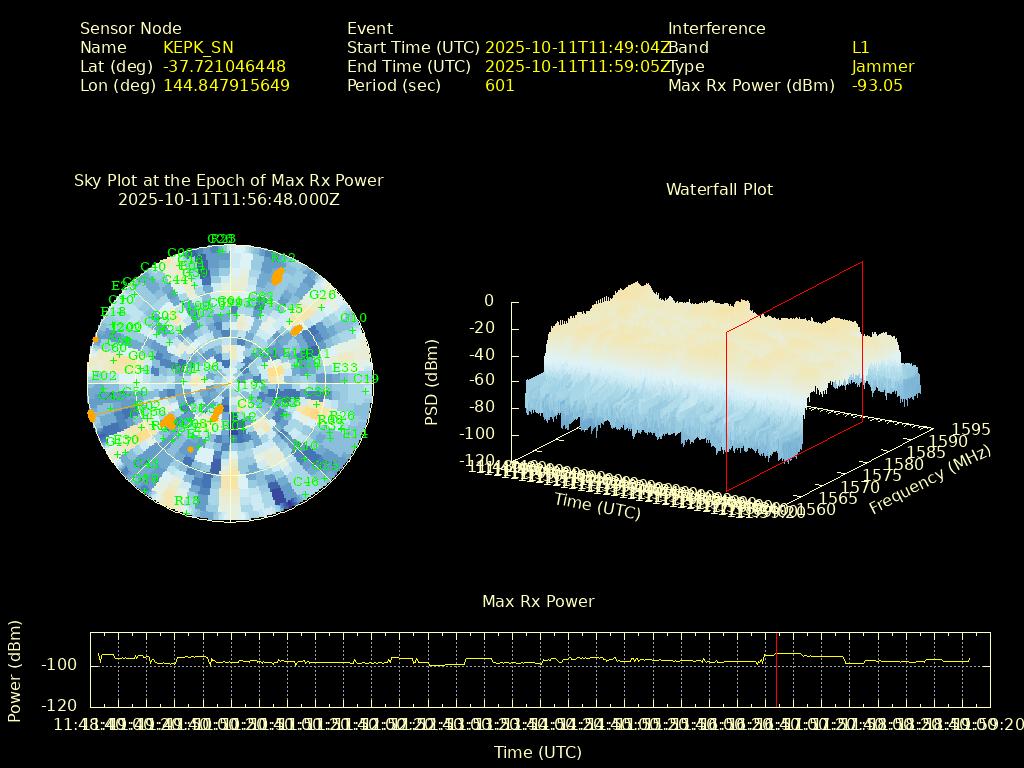The image size is (1024, 768).
Task: Click the Max Rx Power value -93.05
Action: 877,86
